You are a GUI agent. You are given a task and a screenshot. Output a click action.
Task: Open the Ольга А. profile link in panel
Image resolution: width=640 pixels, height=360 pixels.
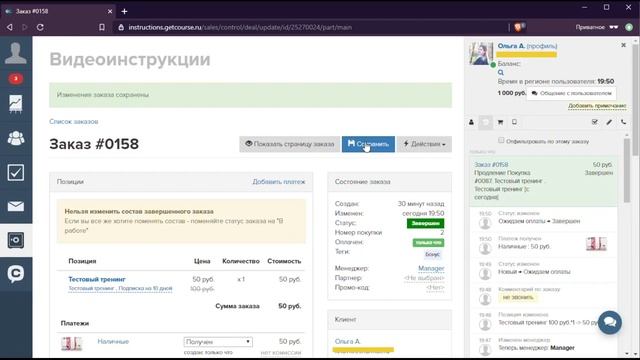click(527, 46)
